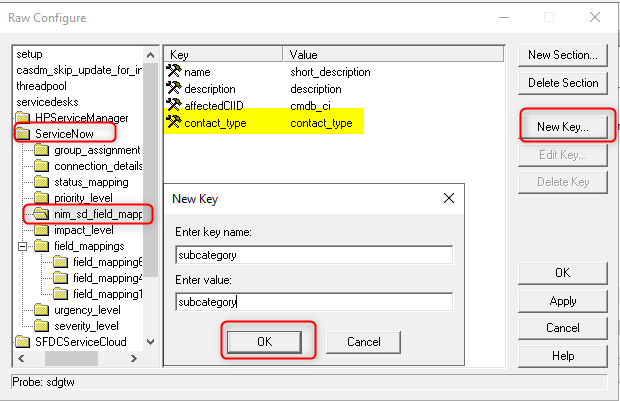This screenshot has height=401, width=620.
Task: Click the New Key button
Action: [x=563, y=127]
